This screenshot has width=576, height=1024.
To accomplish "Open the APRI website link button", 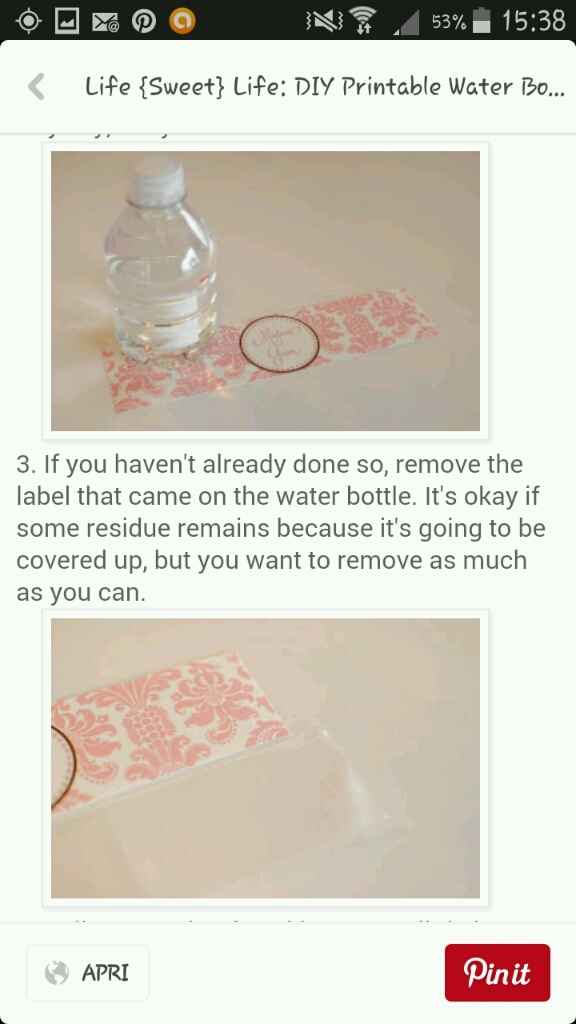I will point(88,972).
